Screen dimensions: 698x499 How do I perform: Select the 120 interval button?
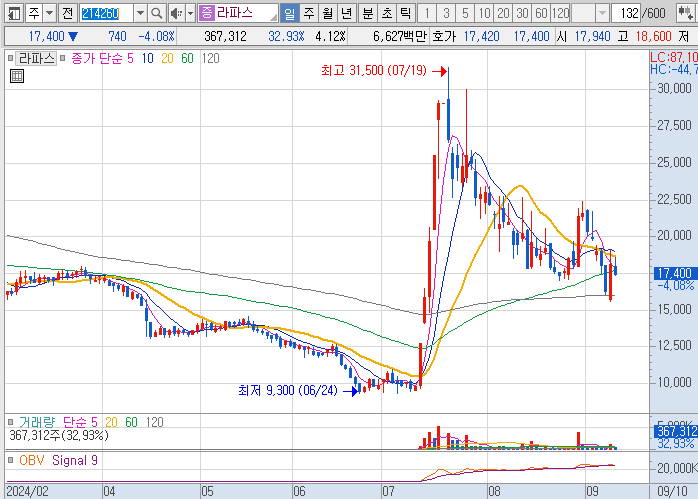point(560,13)
